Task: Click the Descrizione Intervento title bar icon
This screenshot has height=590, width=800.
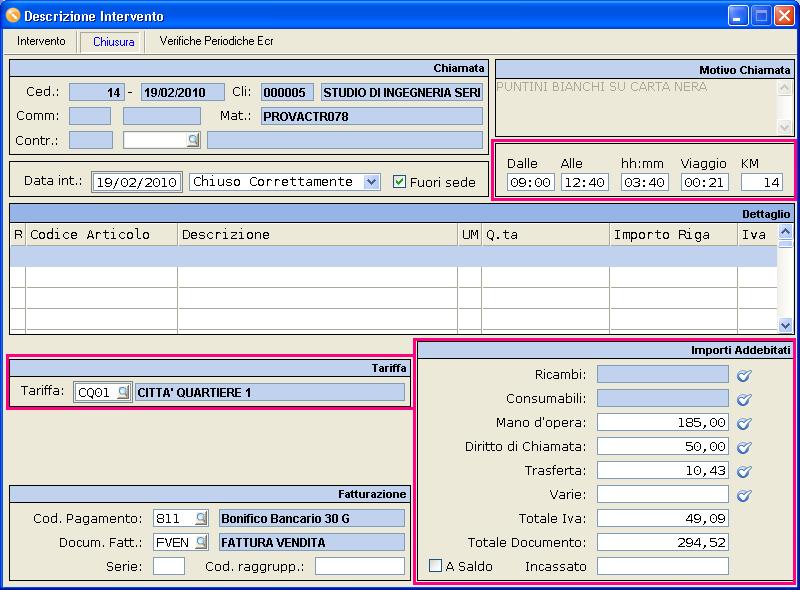Action: (12, 16)
